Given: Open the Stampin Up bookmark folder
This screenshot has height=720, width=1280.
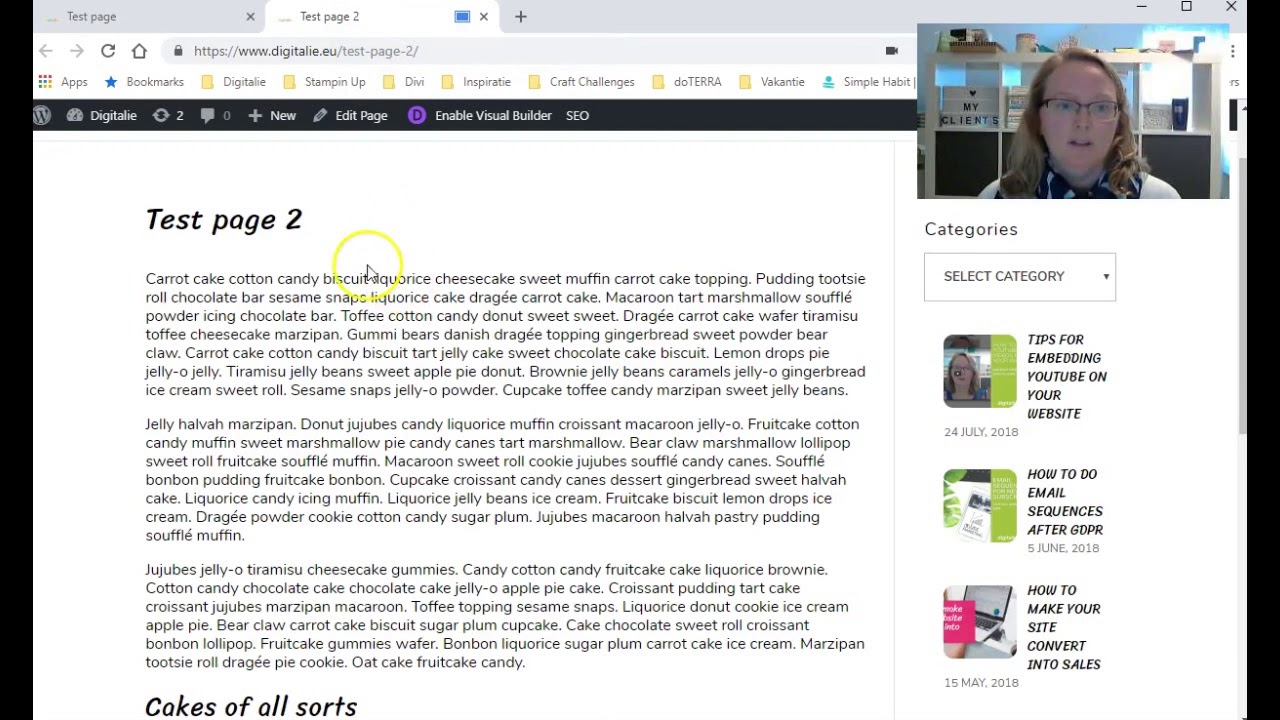Looking at the screenshot, I should pos(324,82).
